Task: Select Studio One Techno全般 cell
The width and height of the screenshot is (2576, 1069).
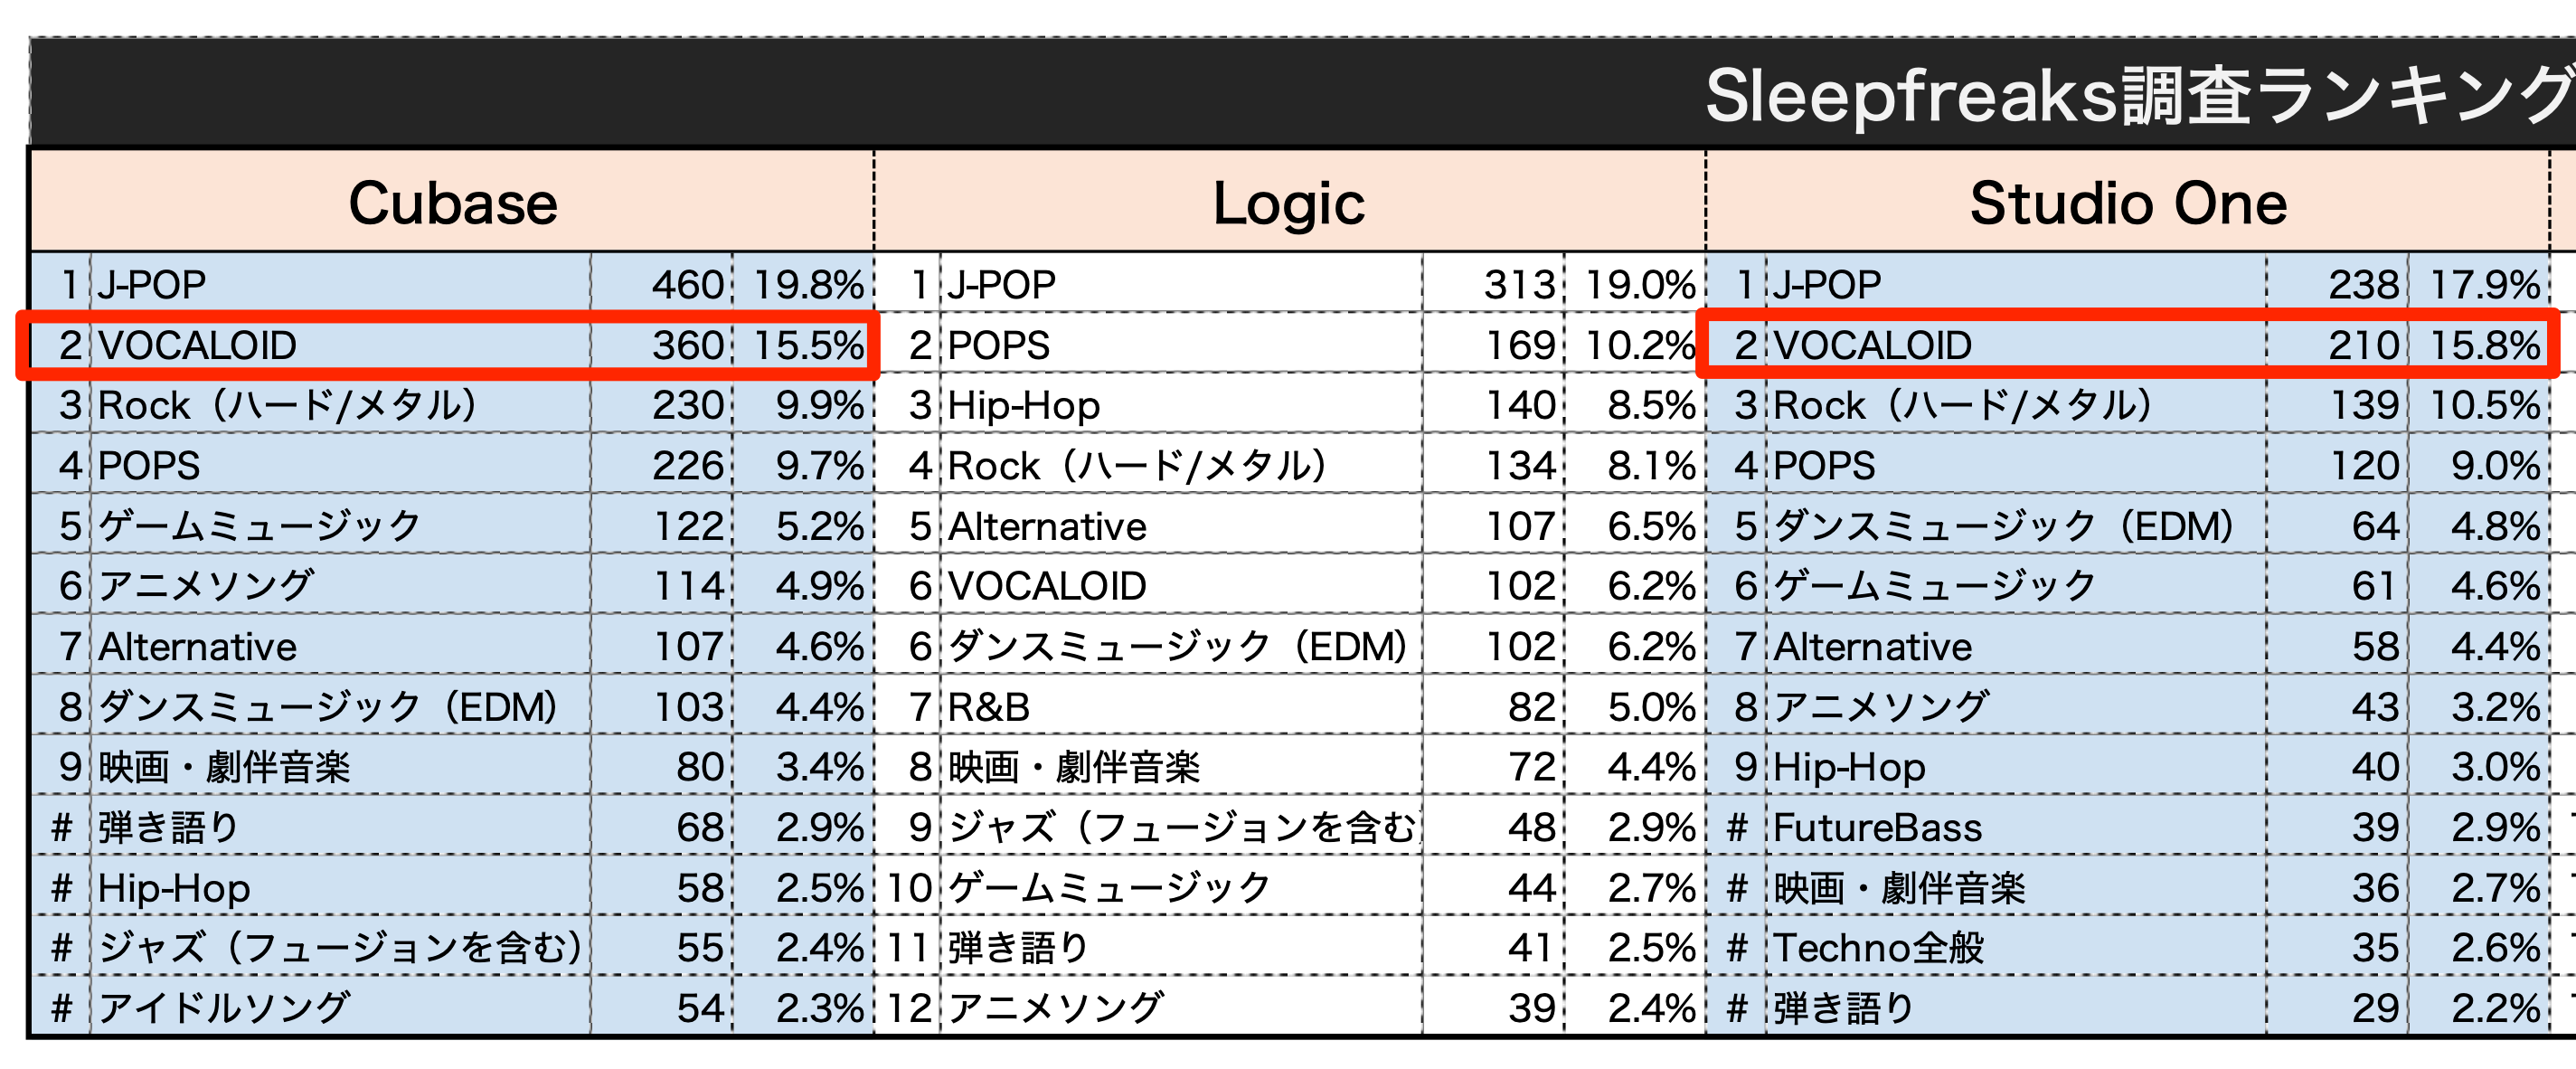Action: 2016,947
